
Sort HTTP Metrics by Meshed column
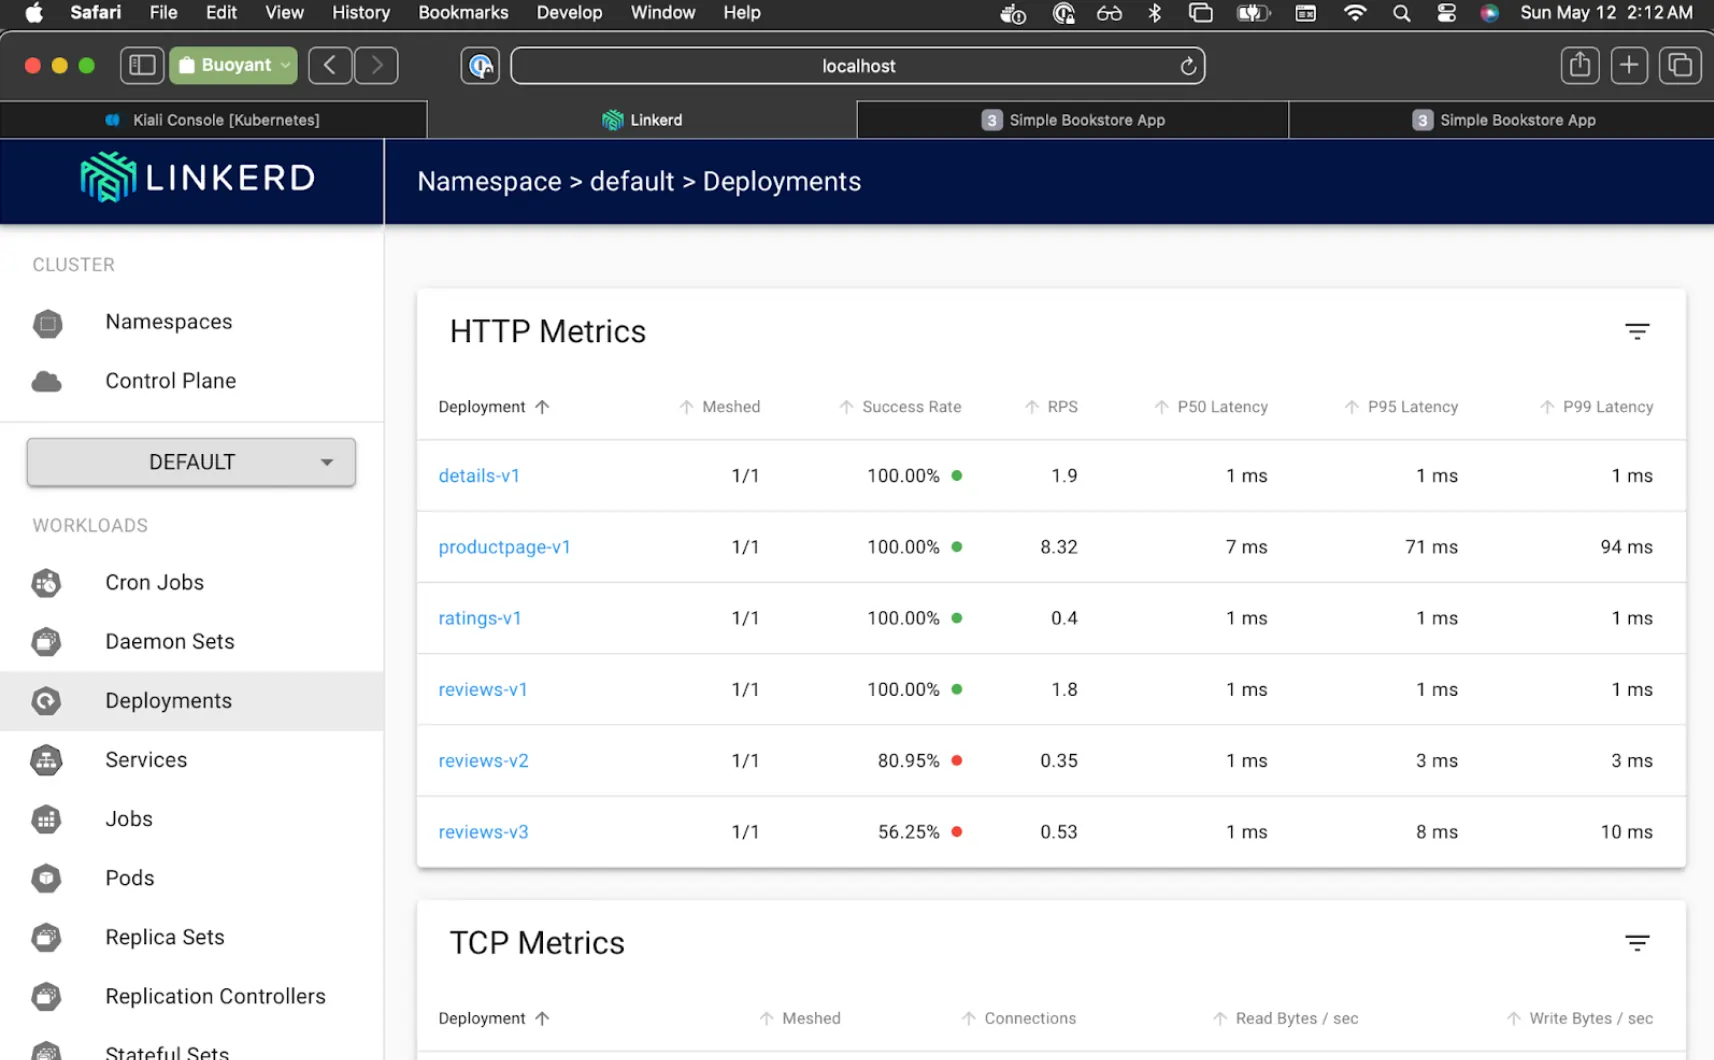[719, 407]
